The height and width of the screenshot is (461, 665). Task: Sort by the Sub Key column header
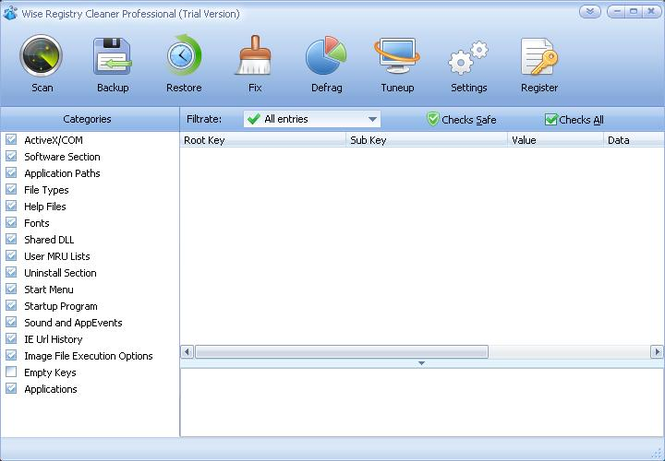[427, 140]
